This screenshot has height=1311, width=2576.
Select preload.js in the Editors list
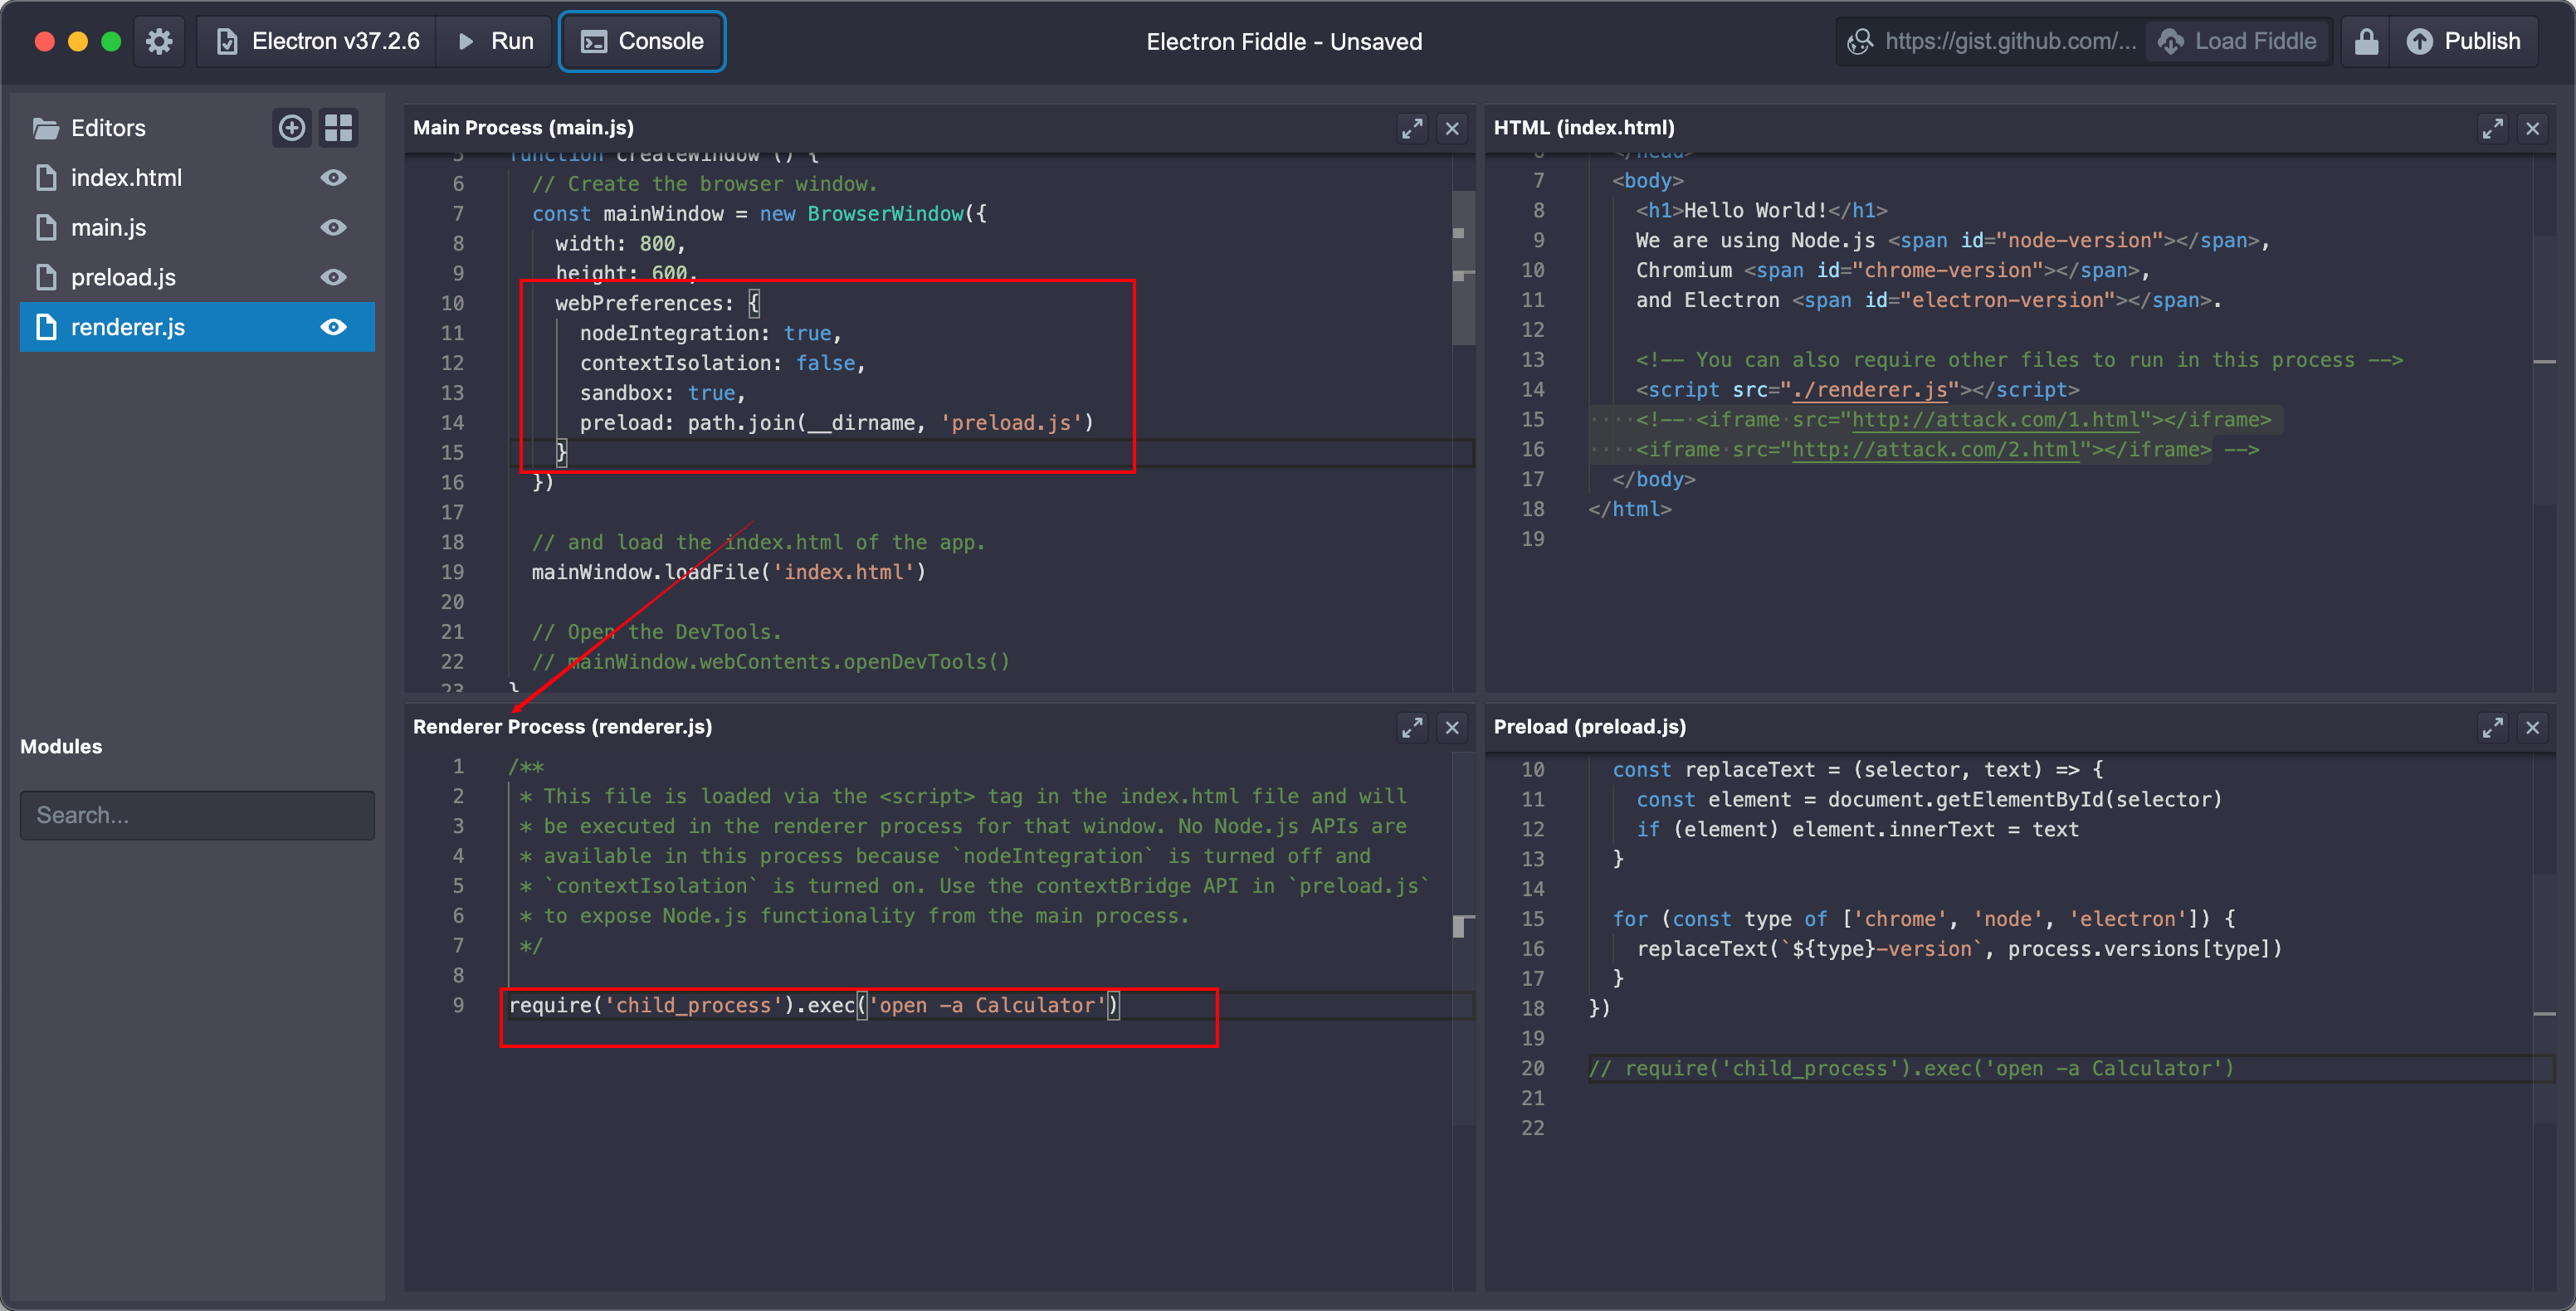pyautogui.click(x=197, y=277)
